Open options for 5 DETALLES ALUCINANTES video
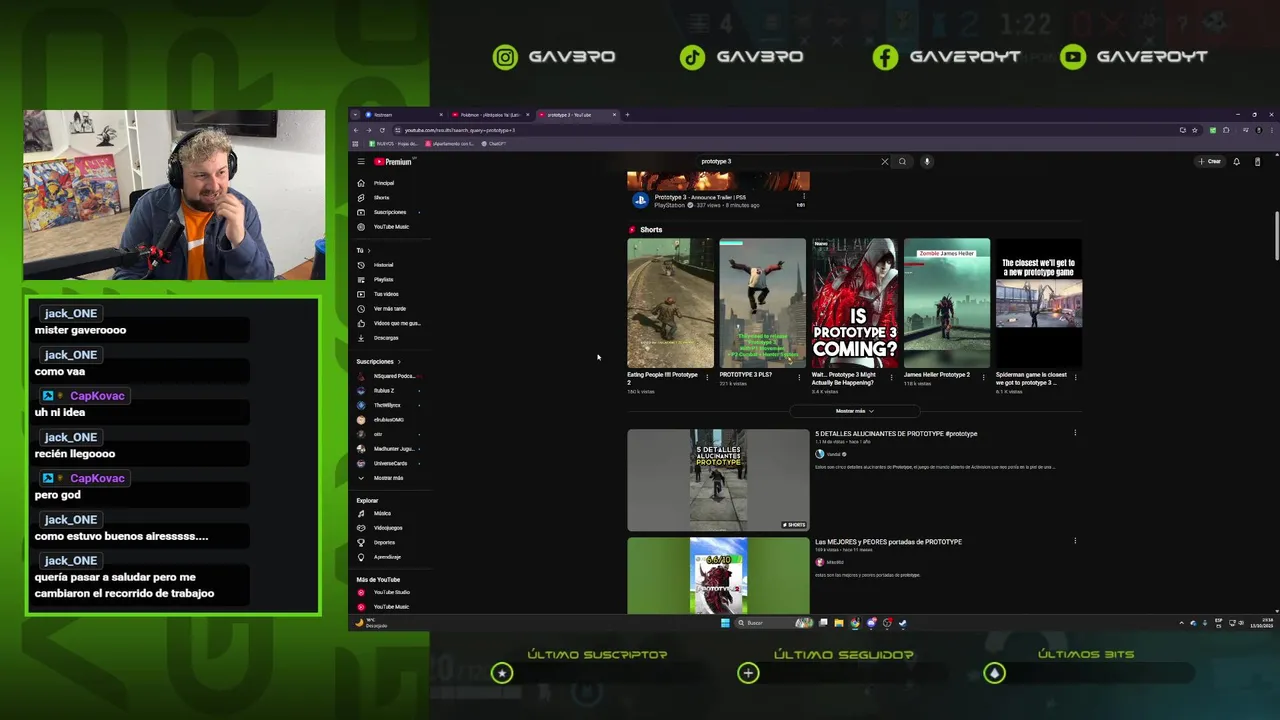This screenshot has width=1280, height=720. (1075, 434)
